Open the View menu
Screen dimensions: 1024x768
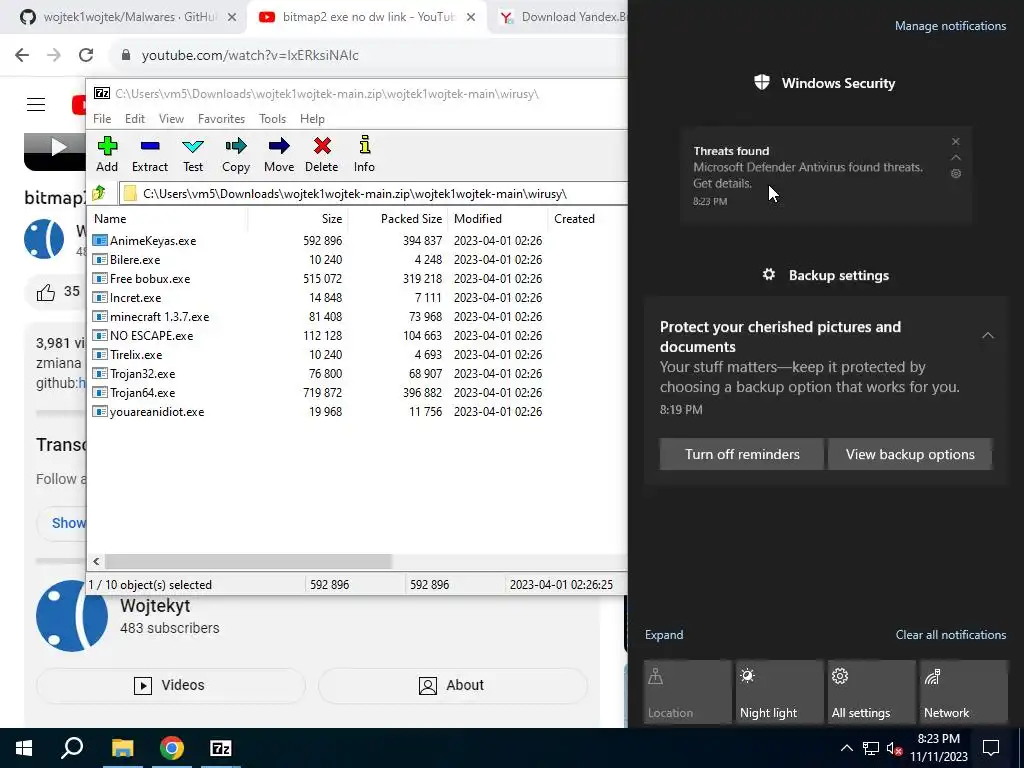171,119
